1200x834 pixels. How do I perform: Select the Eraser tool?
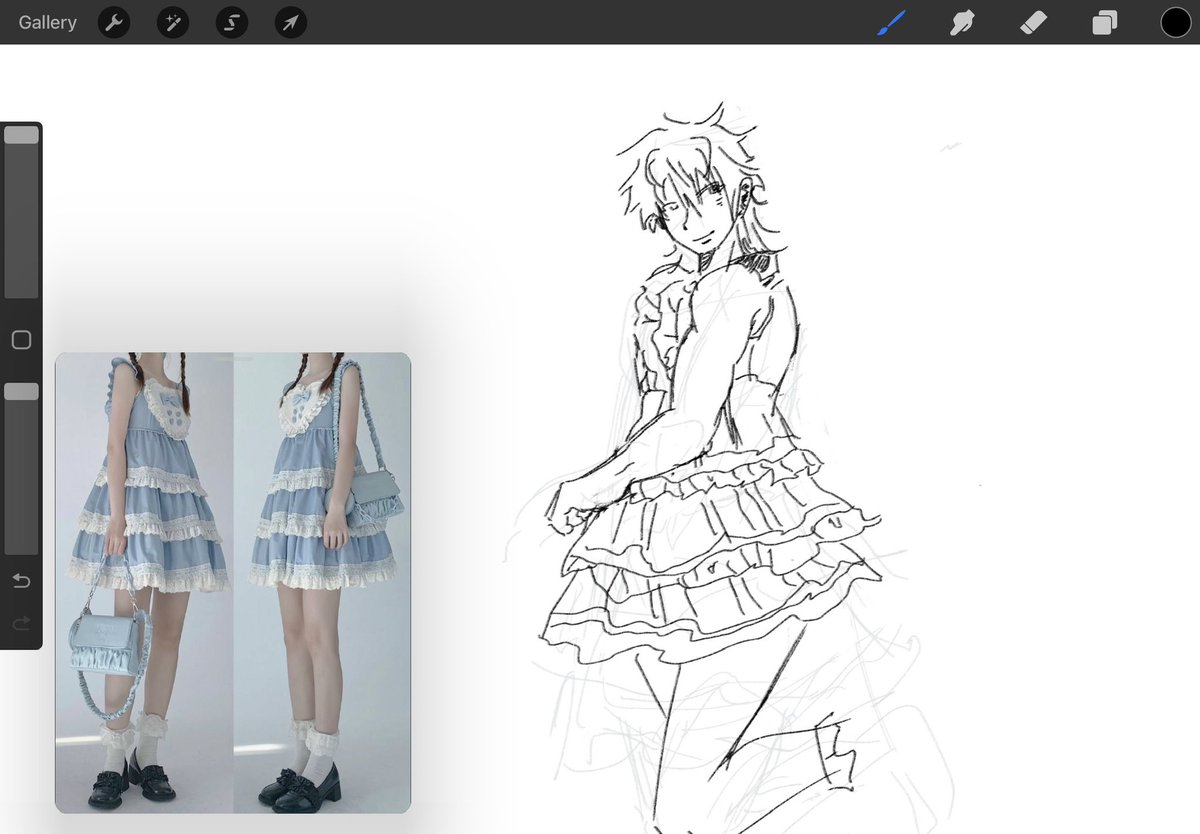click(x=1033, y=22)
